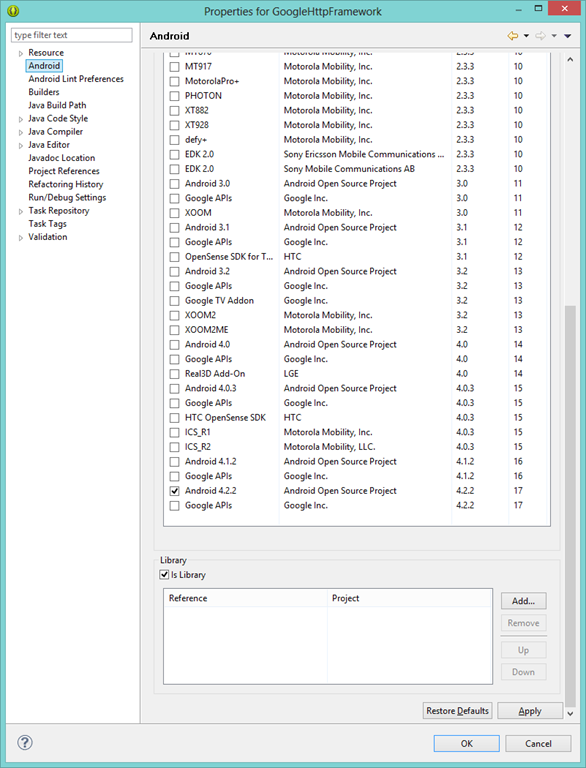Image resolution: width=586 pixels, height=768 pixels.
Task: Expand the Java Compiler node
Action: (x=21, y=132)
